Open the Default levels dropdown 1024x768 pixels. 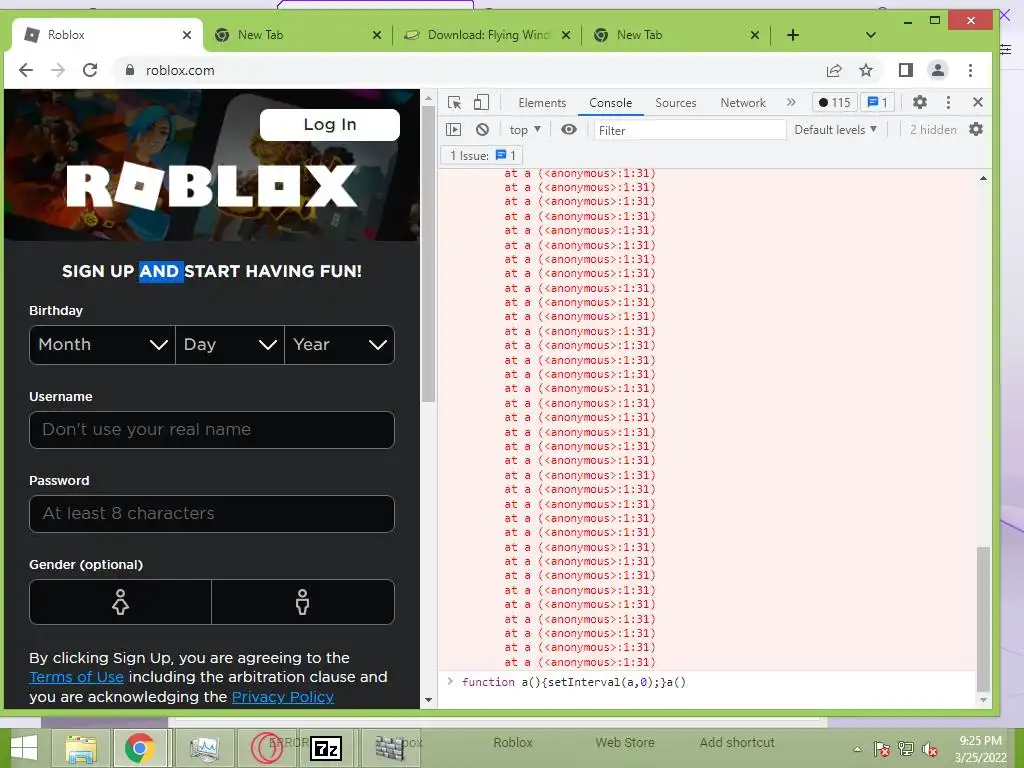click(x=835, y=129)
